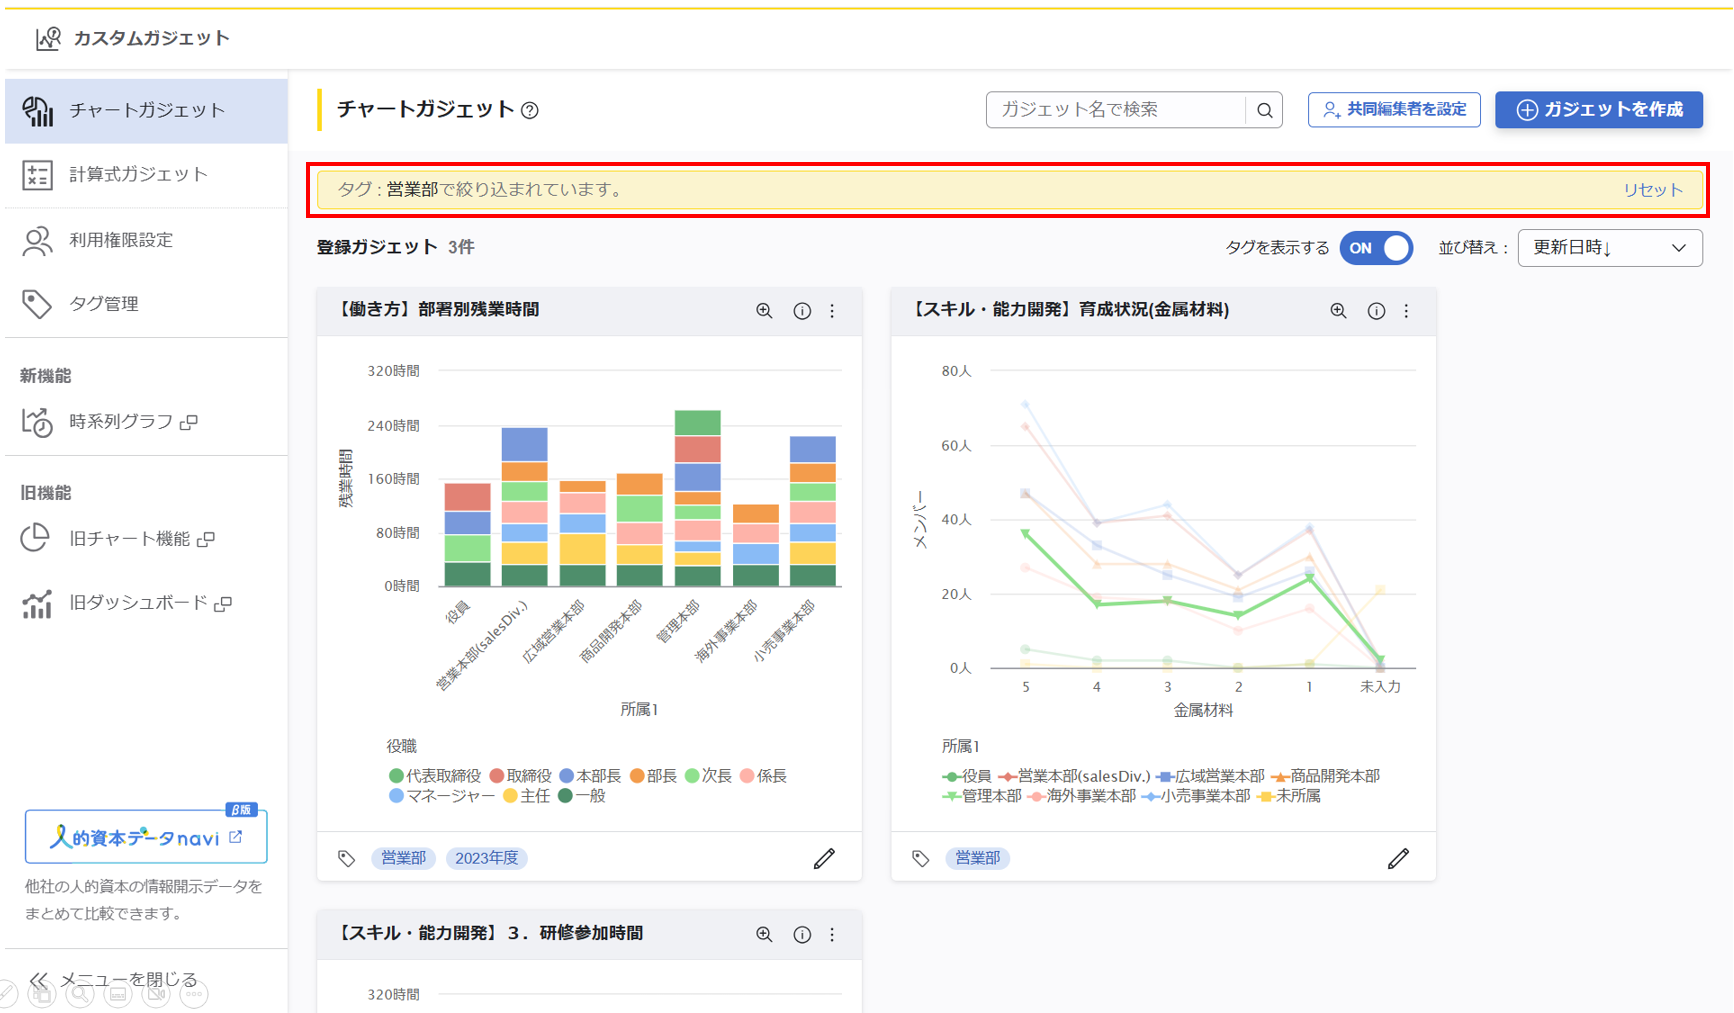Collapse sidebar with メニューを閉じる
The width and height of the screenshot is (1734, 1013).
pyautogui.click(x=115, y=979)
